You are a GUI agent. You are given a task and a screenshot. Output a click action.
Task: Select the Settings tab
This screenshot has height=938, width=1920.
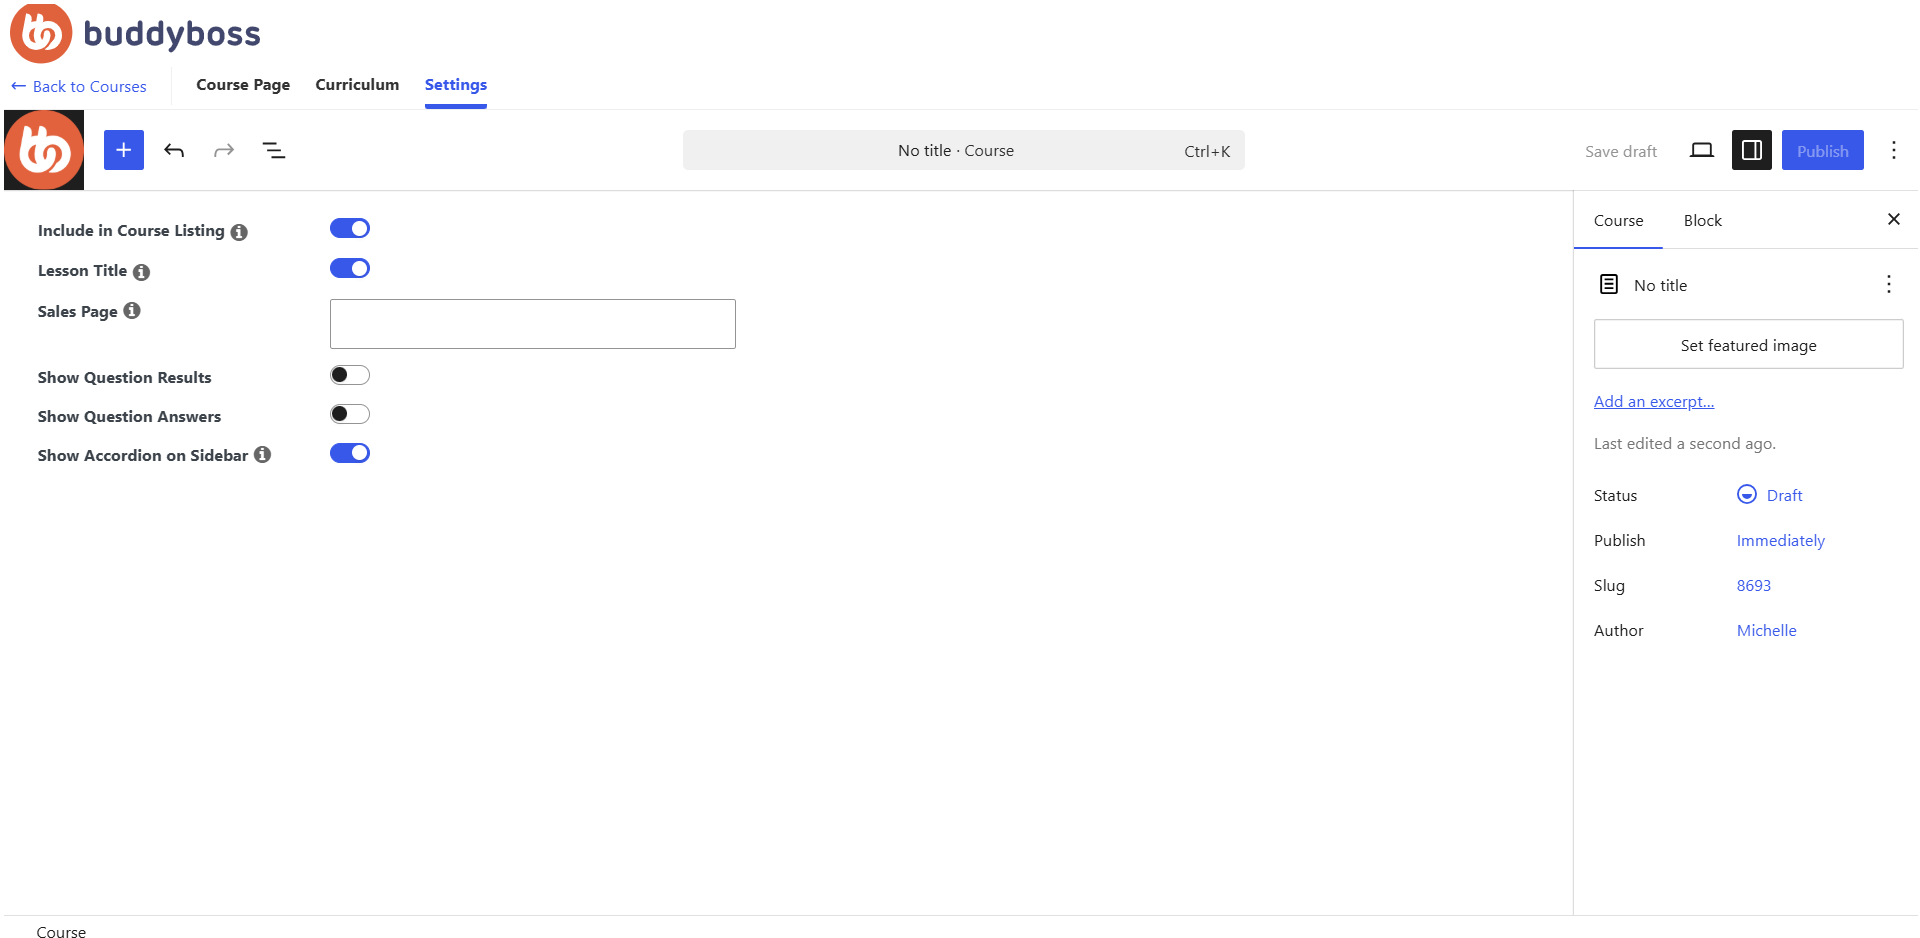[x=456, y=85]
